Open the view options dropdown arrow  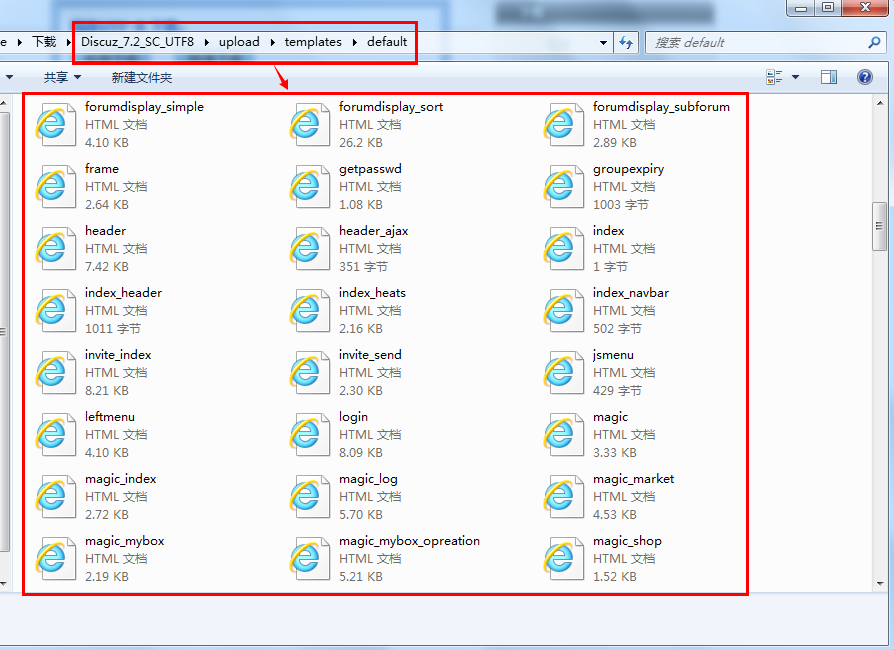point(795,77)
